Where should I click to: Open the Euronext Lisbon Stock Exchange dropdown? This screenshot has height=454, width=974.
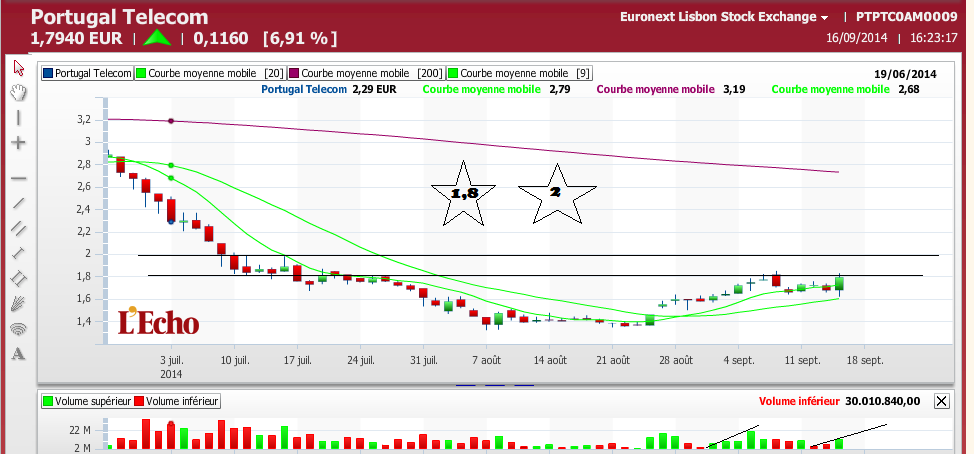point(724,17)
